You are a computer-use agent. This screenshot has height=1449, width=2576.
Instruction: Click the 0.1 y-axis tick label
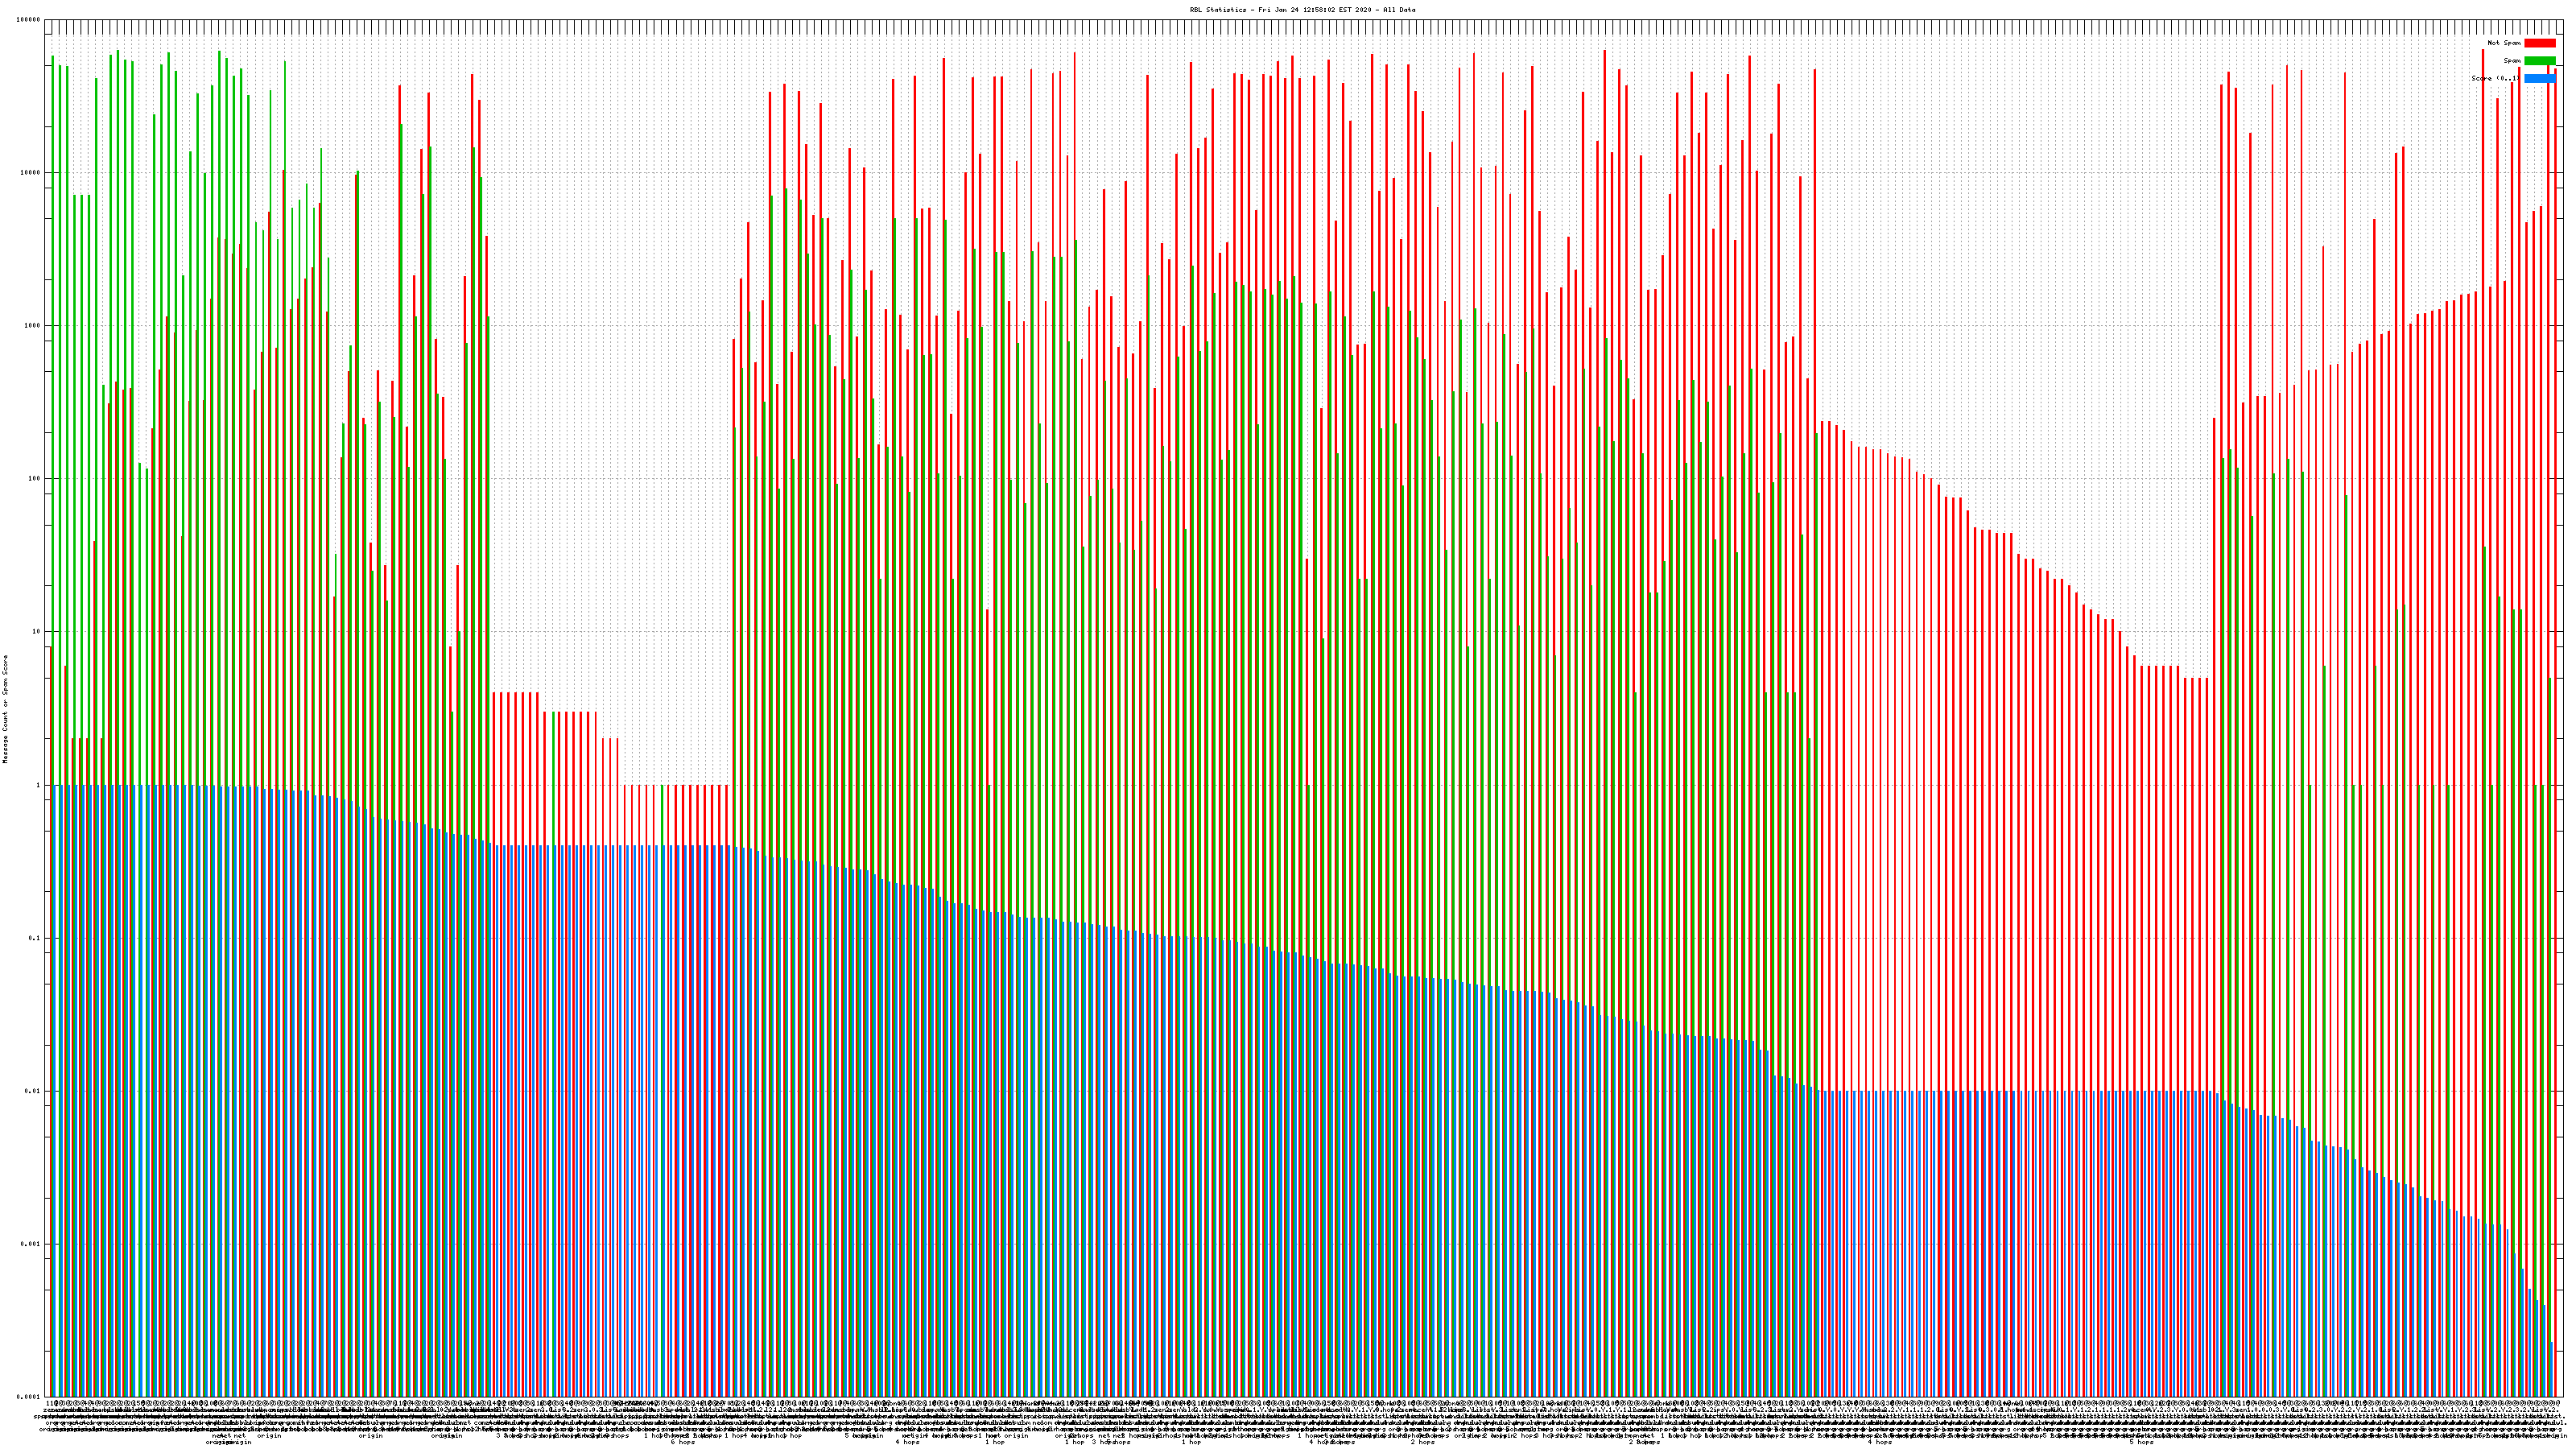click(34, 938)
